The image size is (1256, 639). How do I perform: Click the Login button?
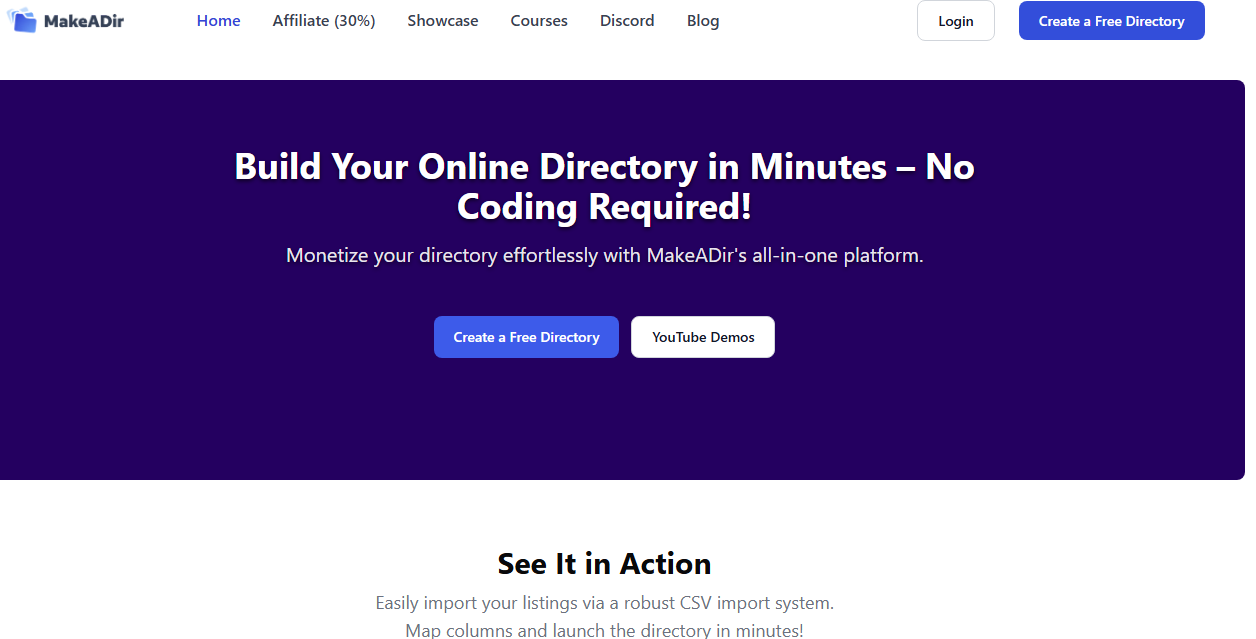(x=956, y=21)
